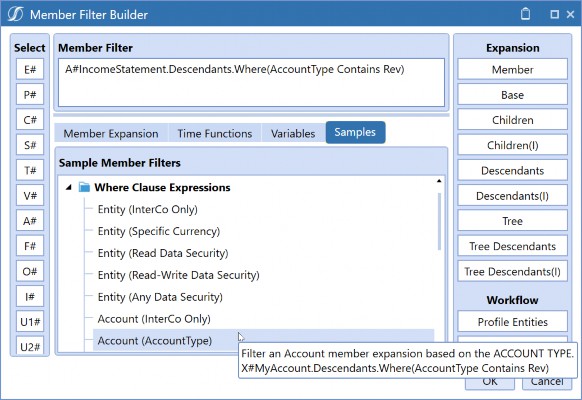Click the clipboard icon in title bar
The height and width of the screenshot is (400, 582).
pyautogui.click(x=525, y=14)
